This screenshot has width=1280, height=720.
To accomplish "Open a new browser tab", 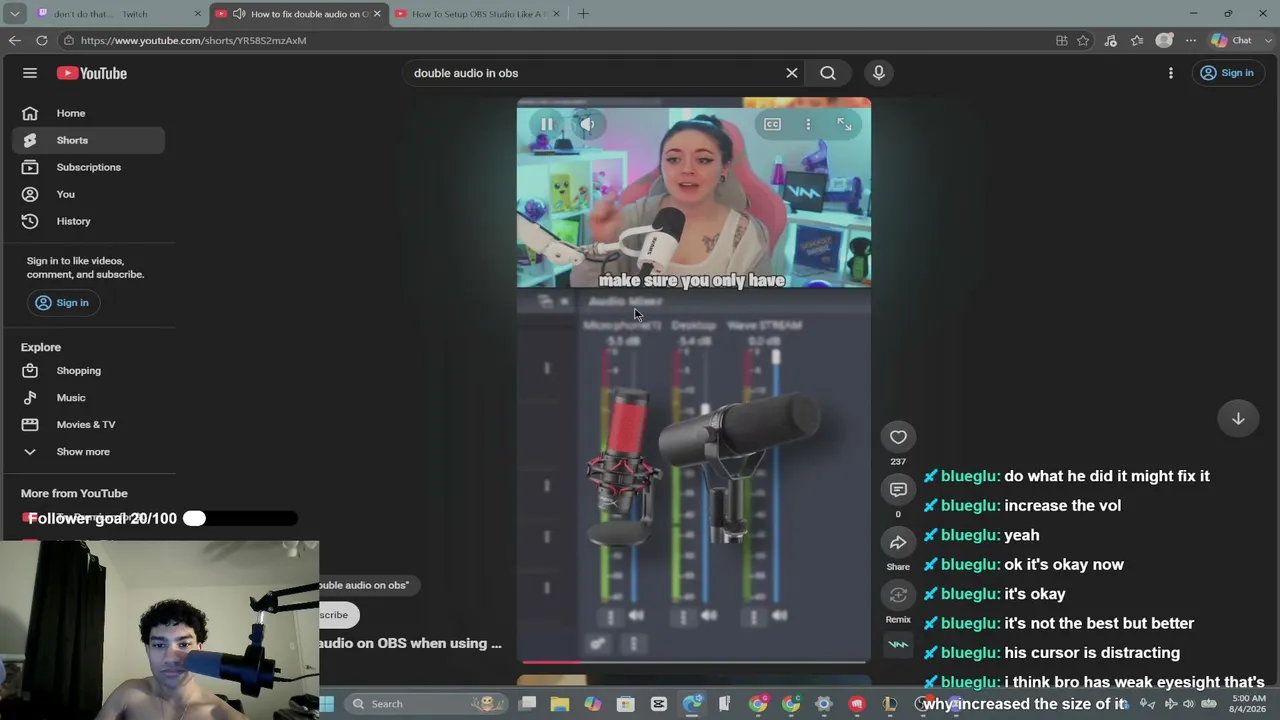I will point(583,14).
